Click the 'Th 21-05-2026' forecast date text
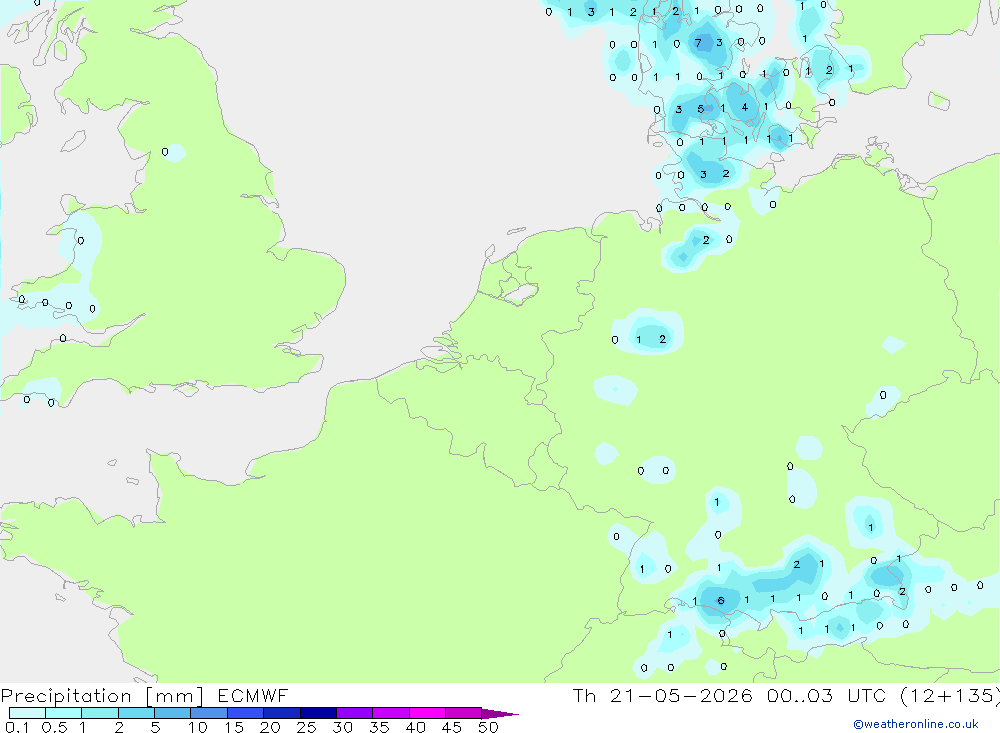 coord(663,696)
